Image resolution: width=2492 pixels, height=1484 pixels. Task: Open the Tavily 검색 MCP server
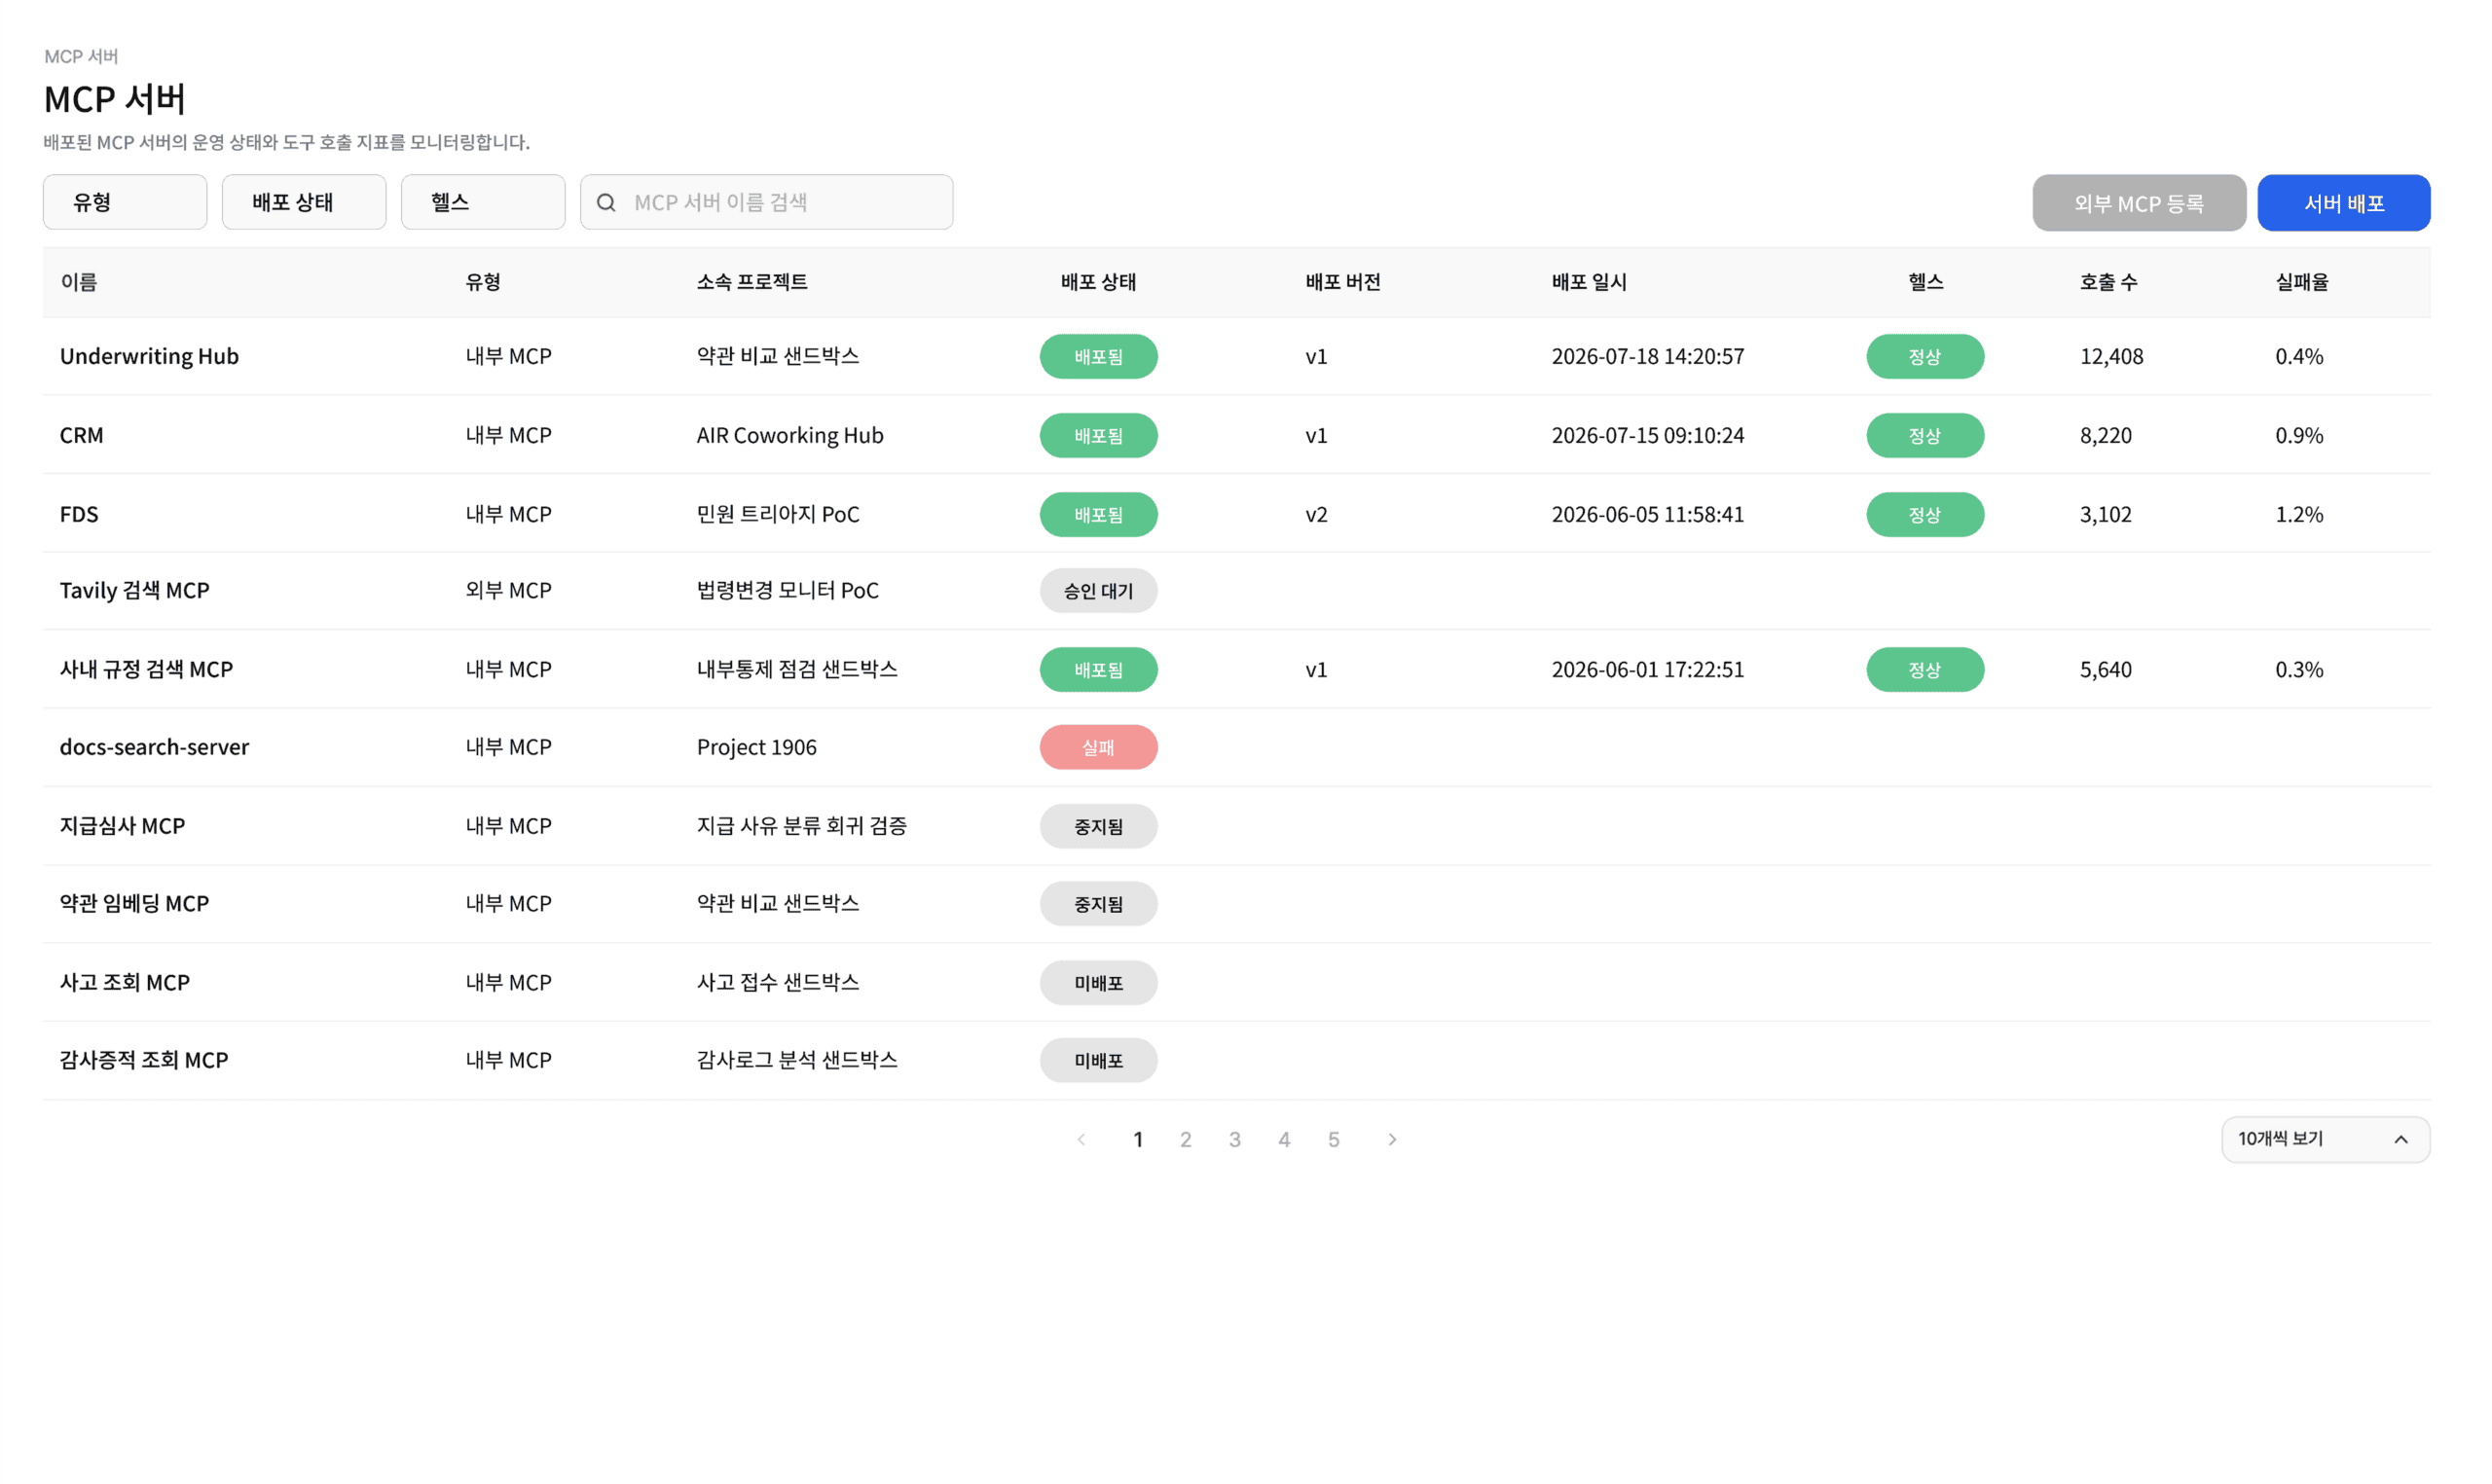tap(135, 590)
